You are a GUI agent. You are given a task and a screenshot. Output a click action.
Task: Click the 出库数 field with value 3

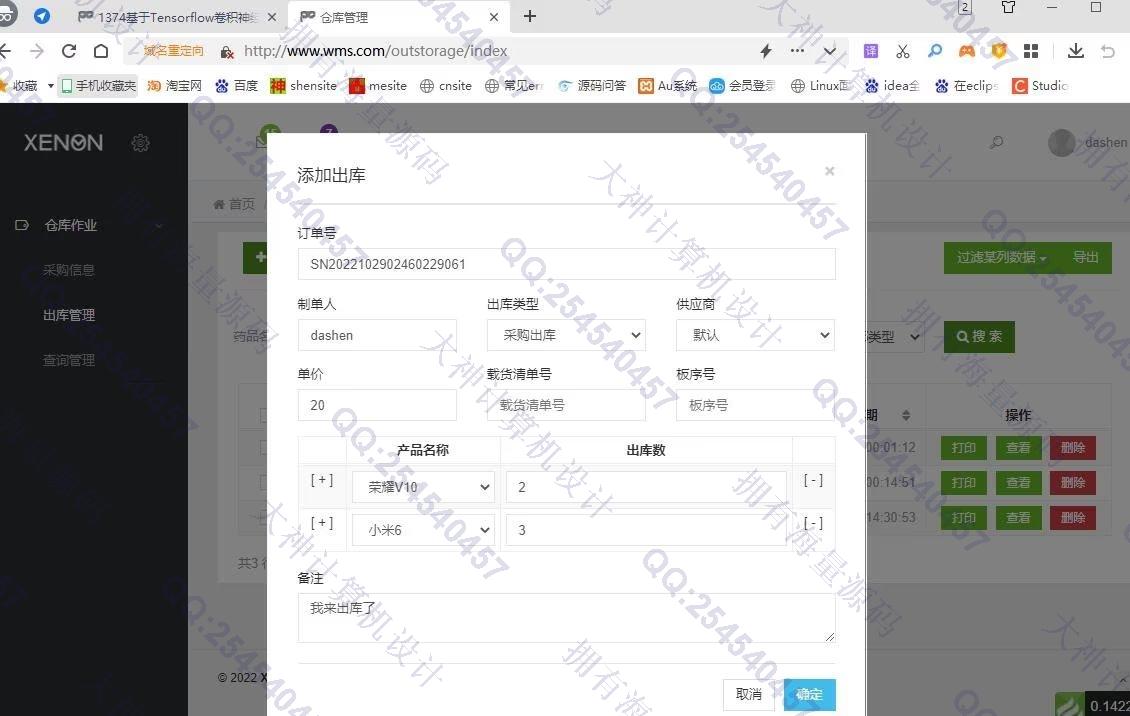[646, 530]
